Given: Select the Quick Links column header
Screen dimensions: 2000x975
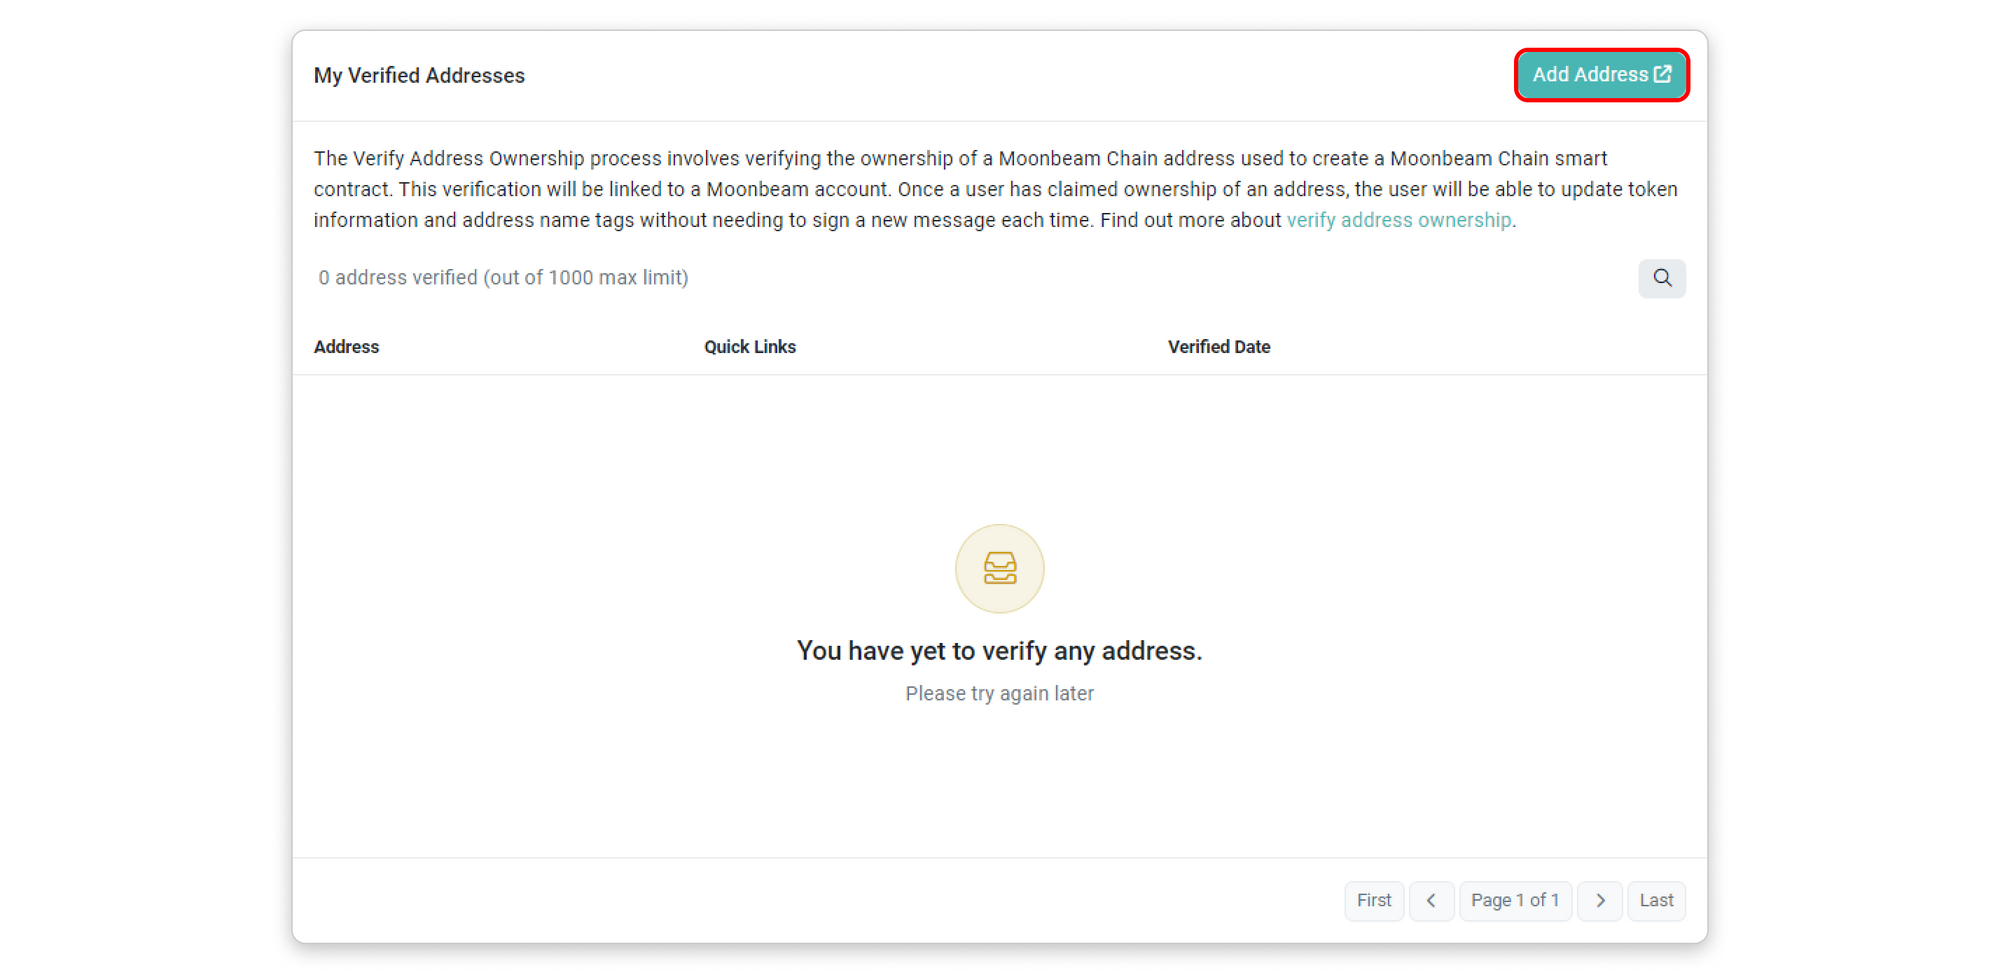Looking at the screenshot, I should click(x=750, y=347).
